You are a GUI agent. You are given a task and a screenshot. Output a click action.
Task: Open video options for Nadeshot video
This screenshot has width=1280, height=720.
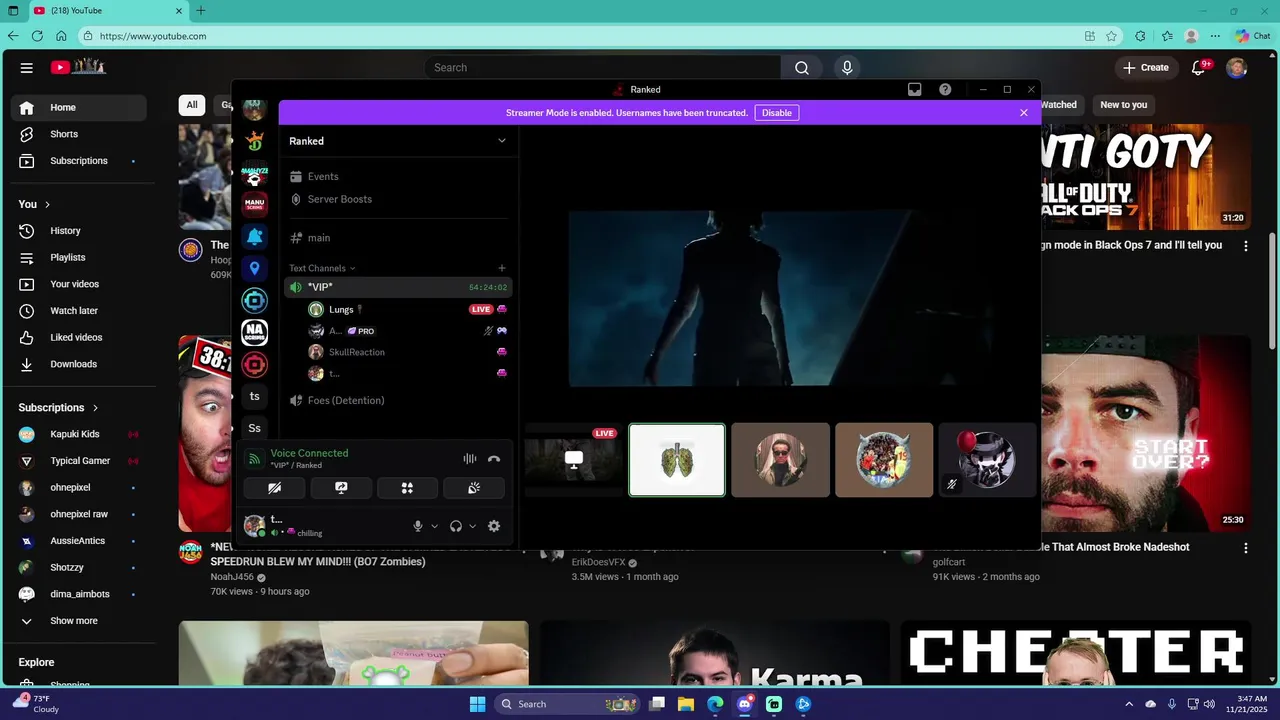1246,548
